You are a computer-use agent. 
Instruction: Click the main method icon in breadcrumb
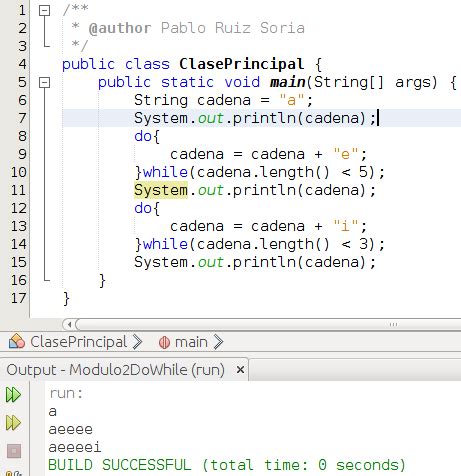coord(164,342)
